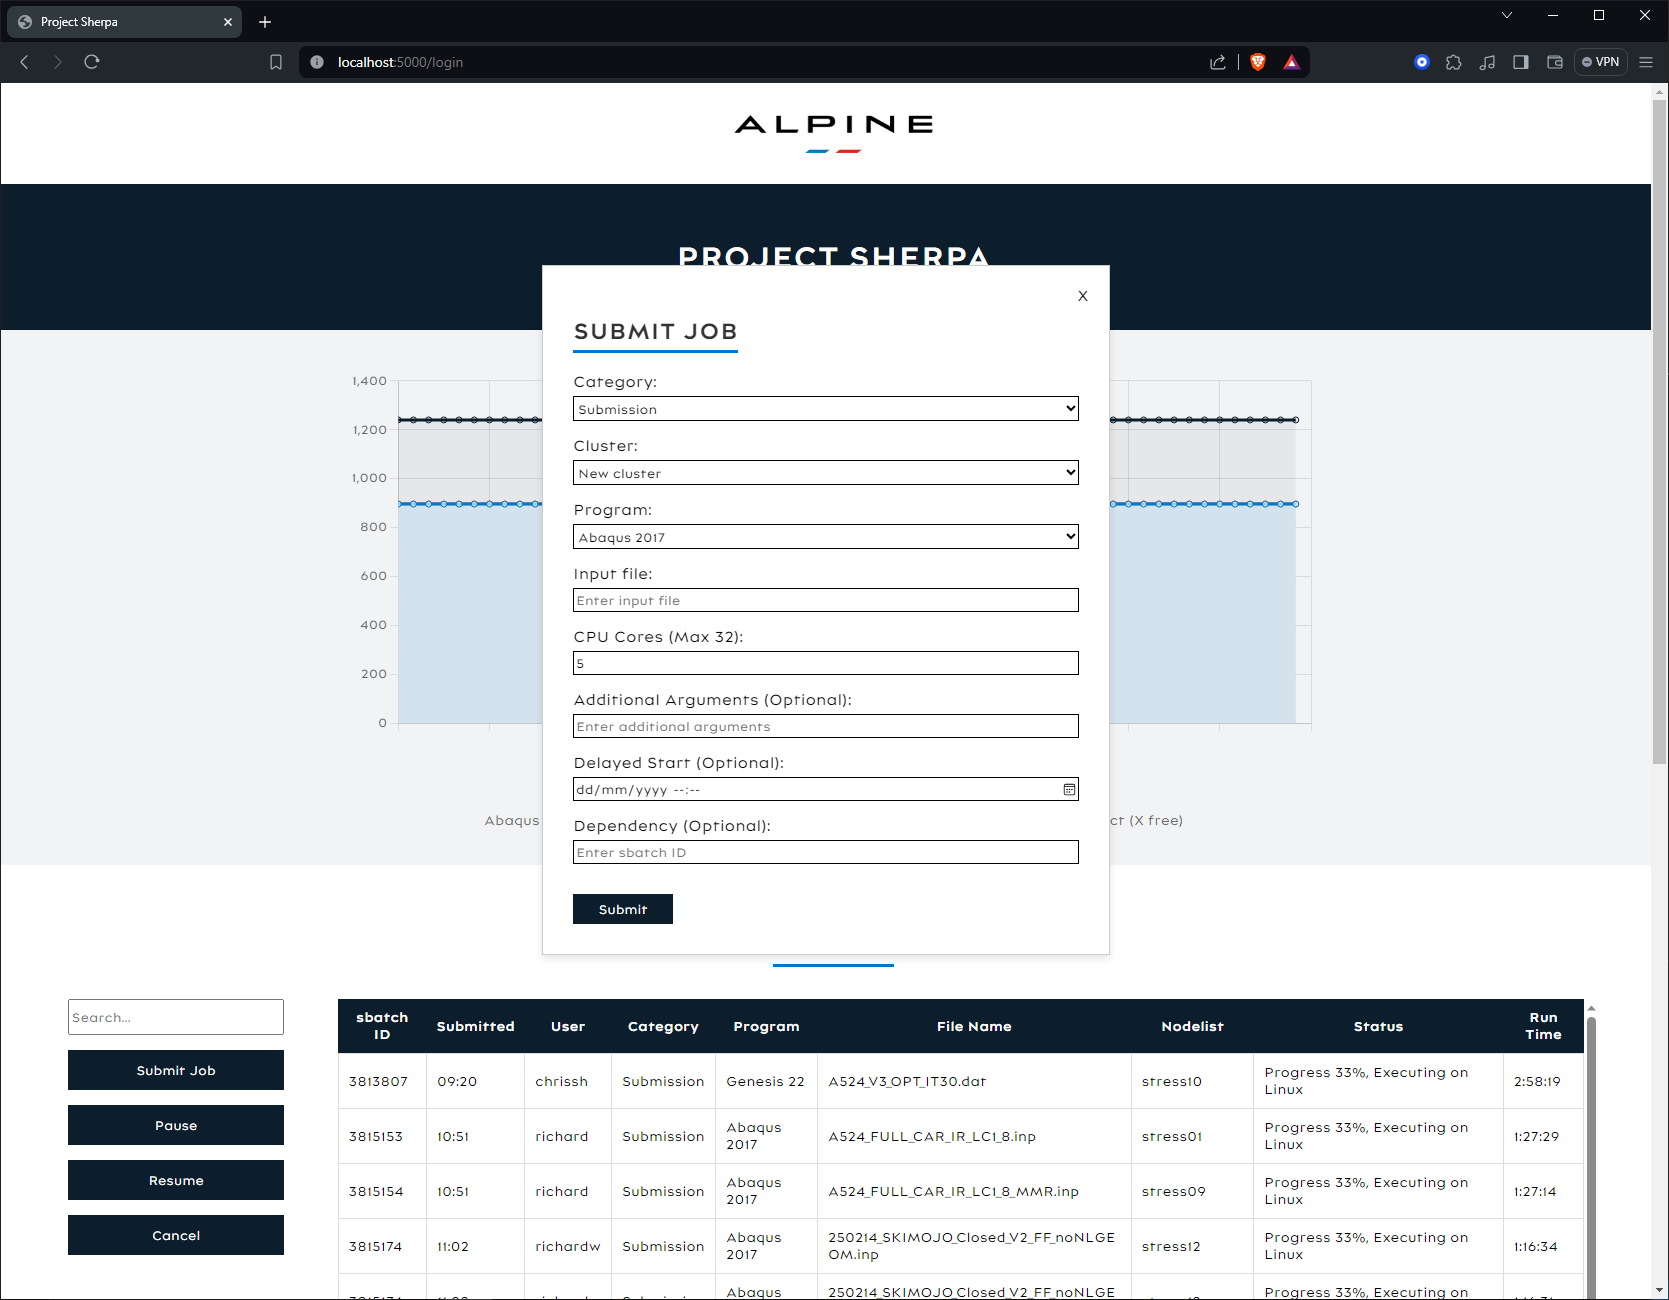The width and height of the screenshot is (1669, 1300).
Task: Open Brave Wallet icon
Action: [x=1555, y=62]
